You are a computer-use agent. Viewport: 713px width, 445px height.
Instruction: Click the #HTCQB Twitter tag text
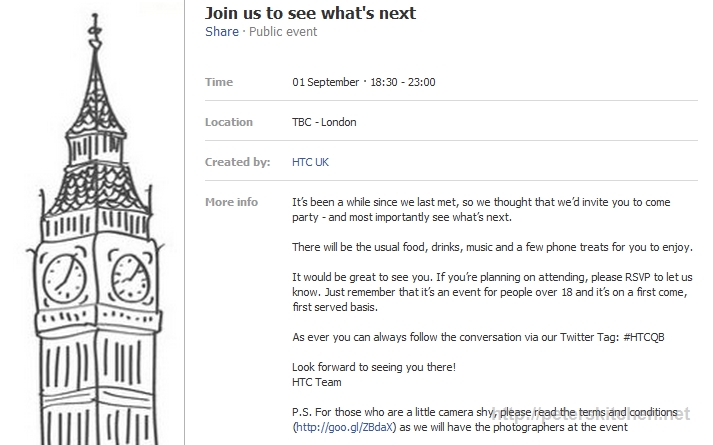coord(641,337)
